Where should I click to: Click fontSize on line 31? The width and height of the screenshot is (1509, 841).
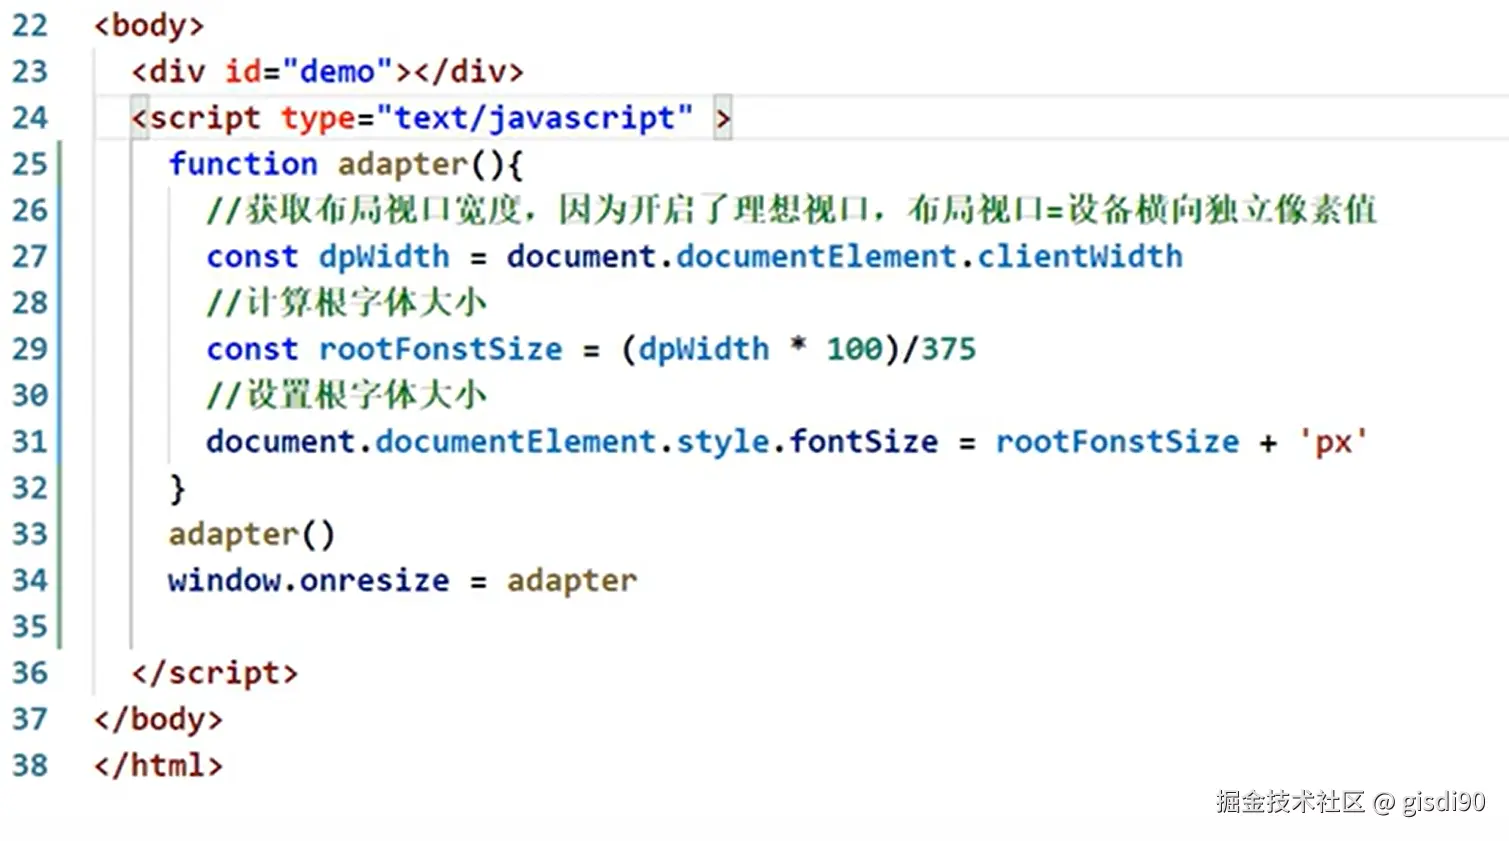[x=864, y=441]
